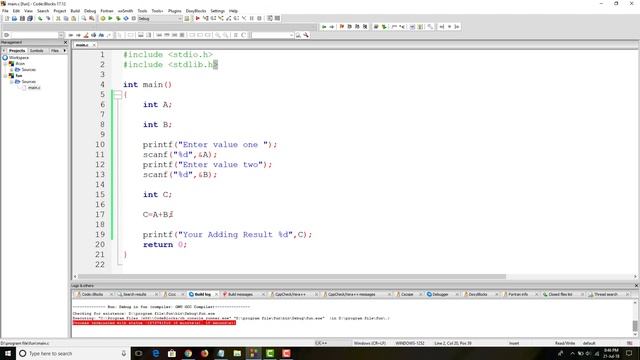This screenshot has width=640, height=360.
Task: Open the Settings menu
Action: coord(217,11)
